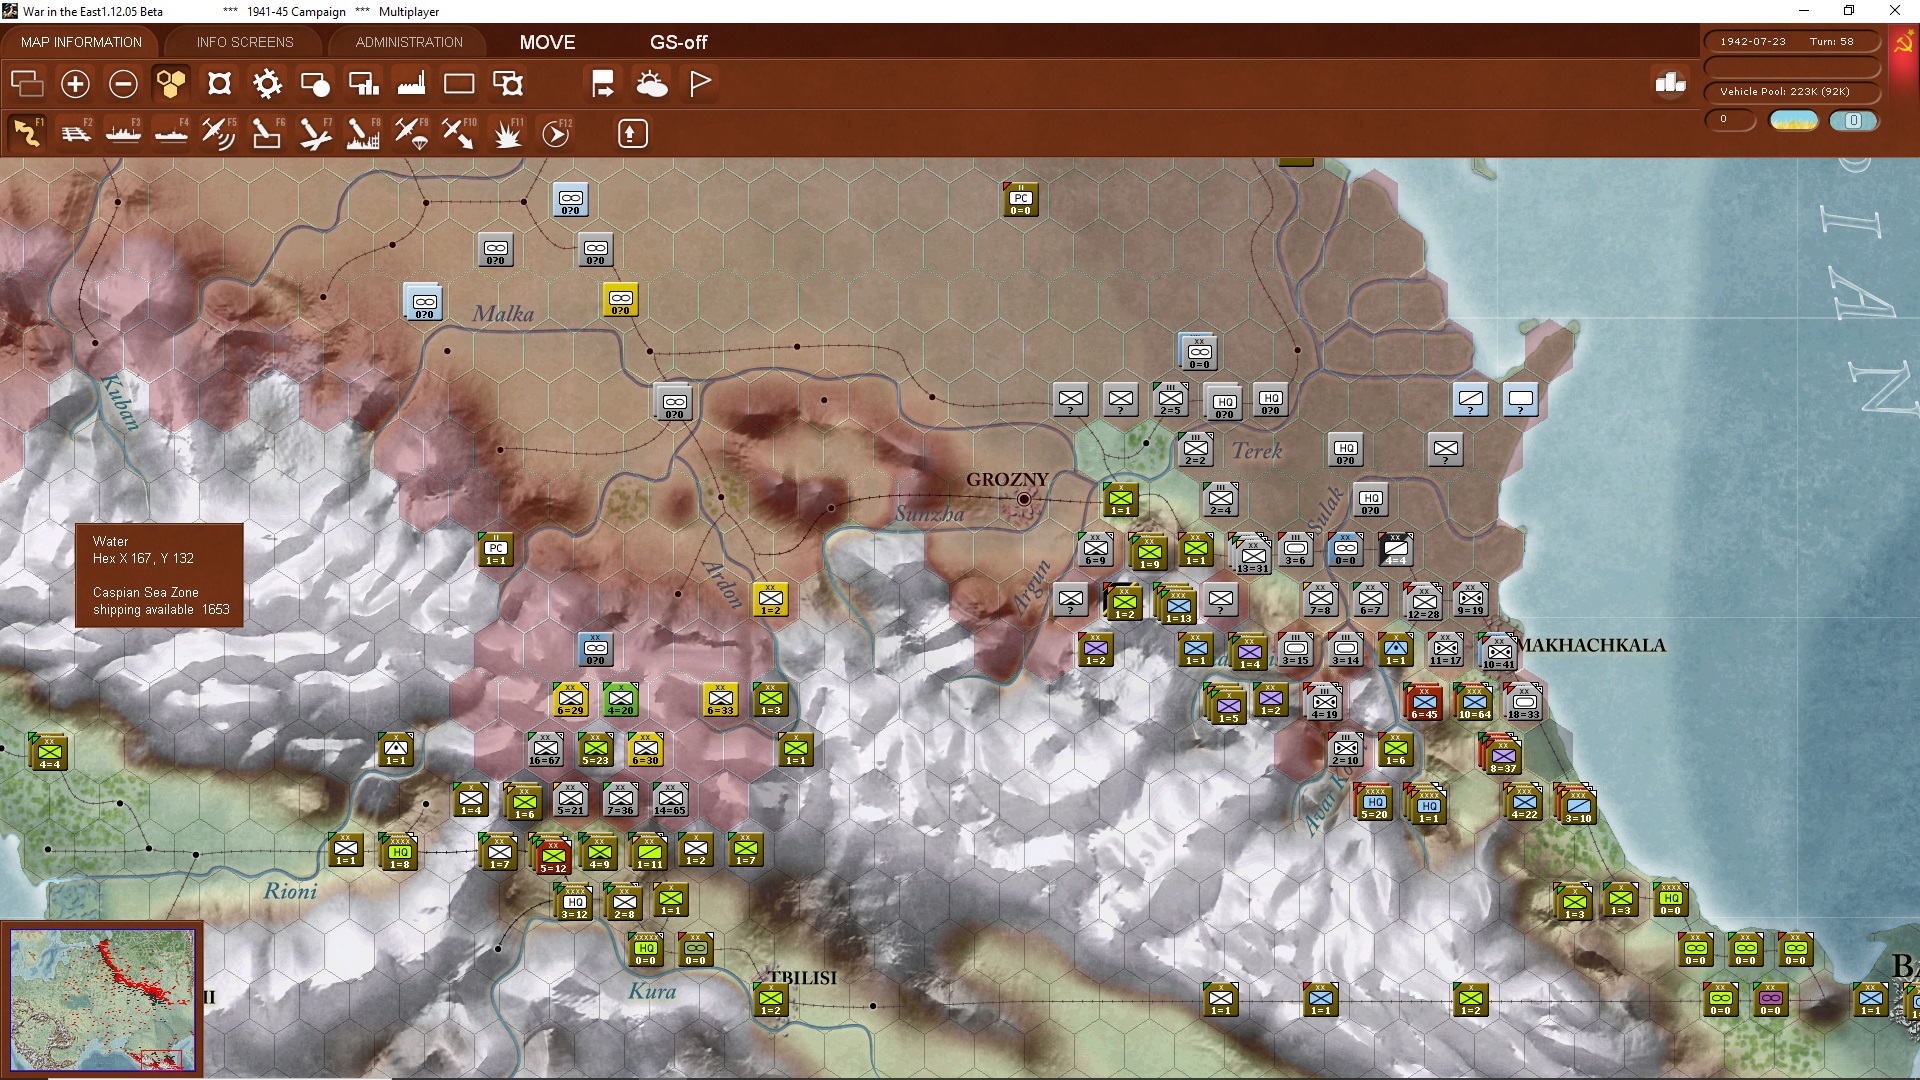Open the losses bar chart icon
1920x1080 pixels.
pyautogui.click(x=1670, y=83)
